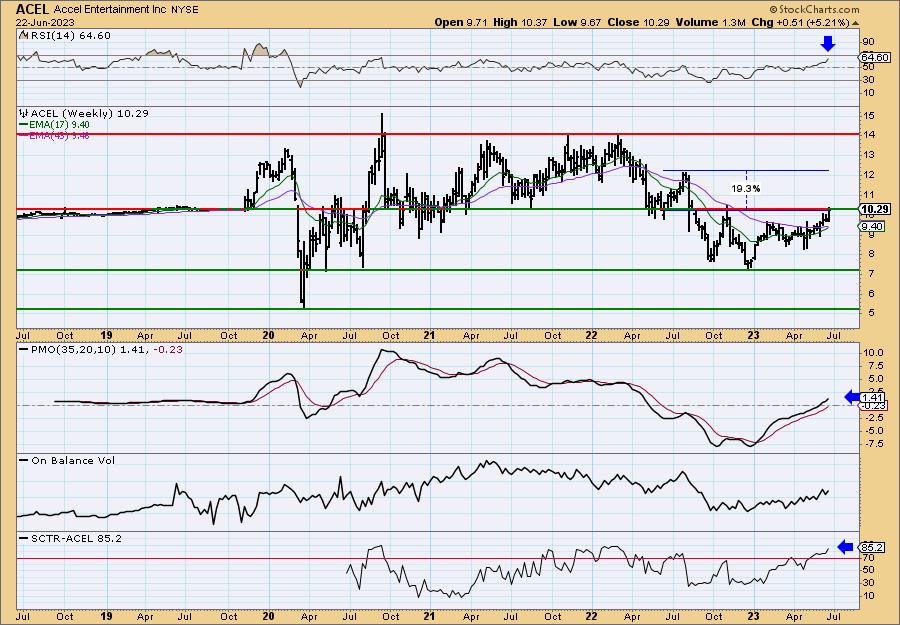Click the boxed 85.2 SCTR value flag
Screen dimensions: 900x625
pyautogui.click(x=872, y=548)
